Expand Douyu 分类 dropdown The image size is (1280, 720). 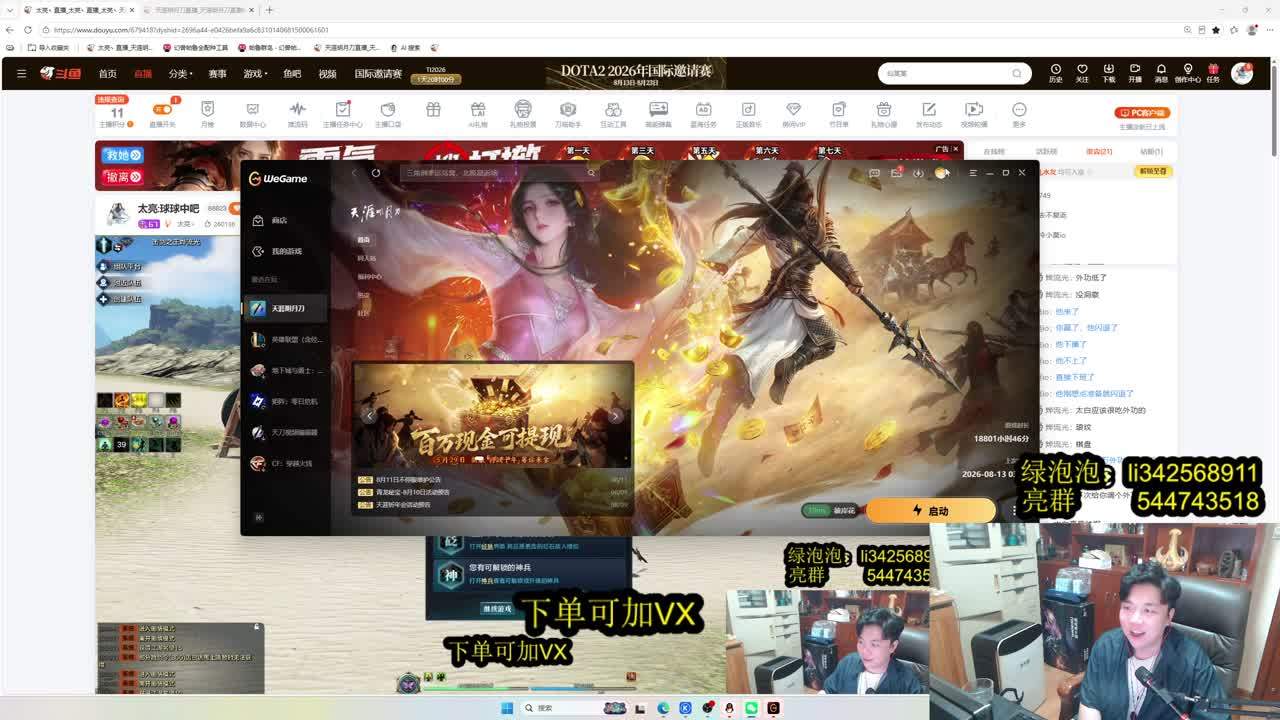pyautogui.click(x=180, y=74)
